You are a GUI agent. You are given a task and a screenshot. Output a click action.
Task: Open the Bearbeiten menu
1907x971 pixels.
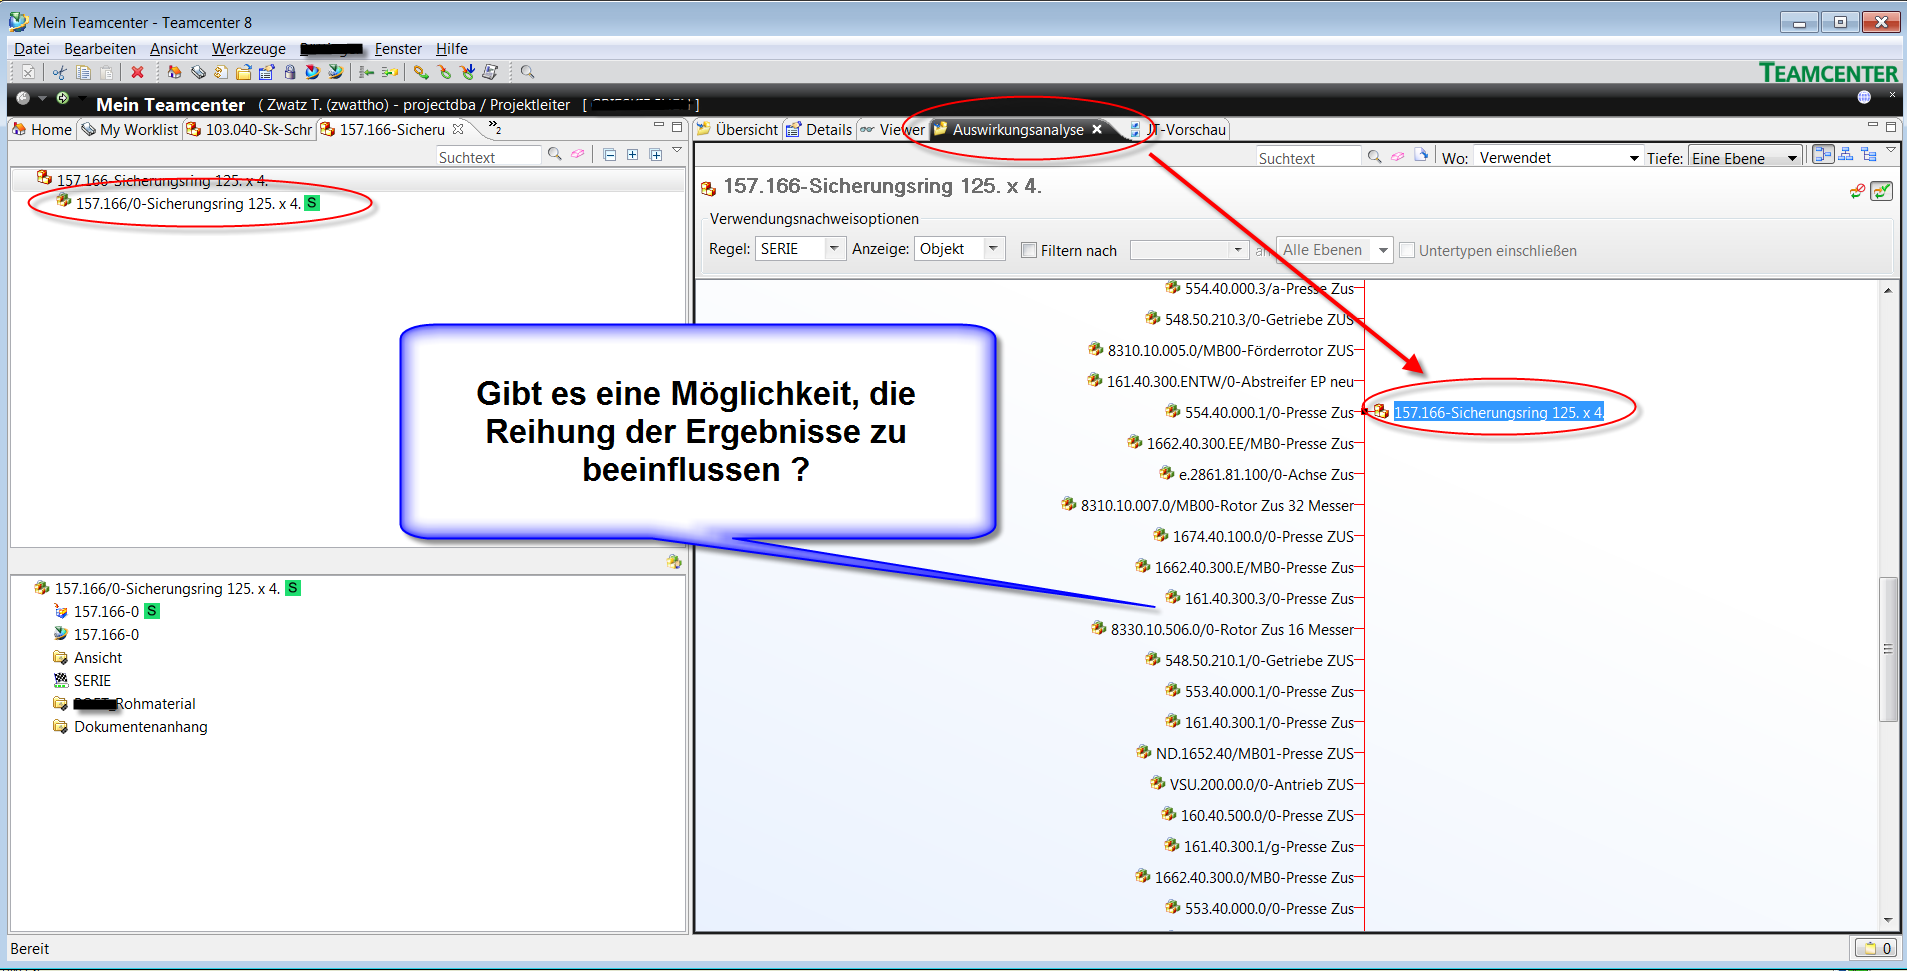click(100, 48)
